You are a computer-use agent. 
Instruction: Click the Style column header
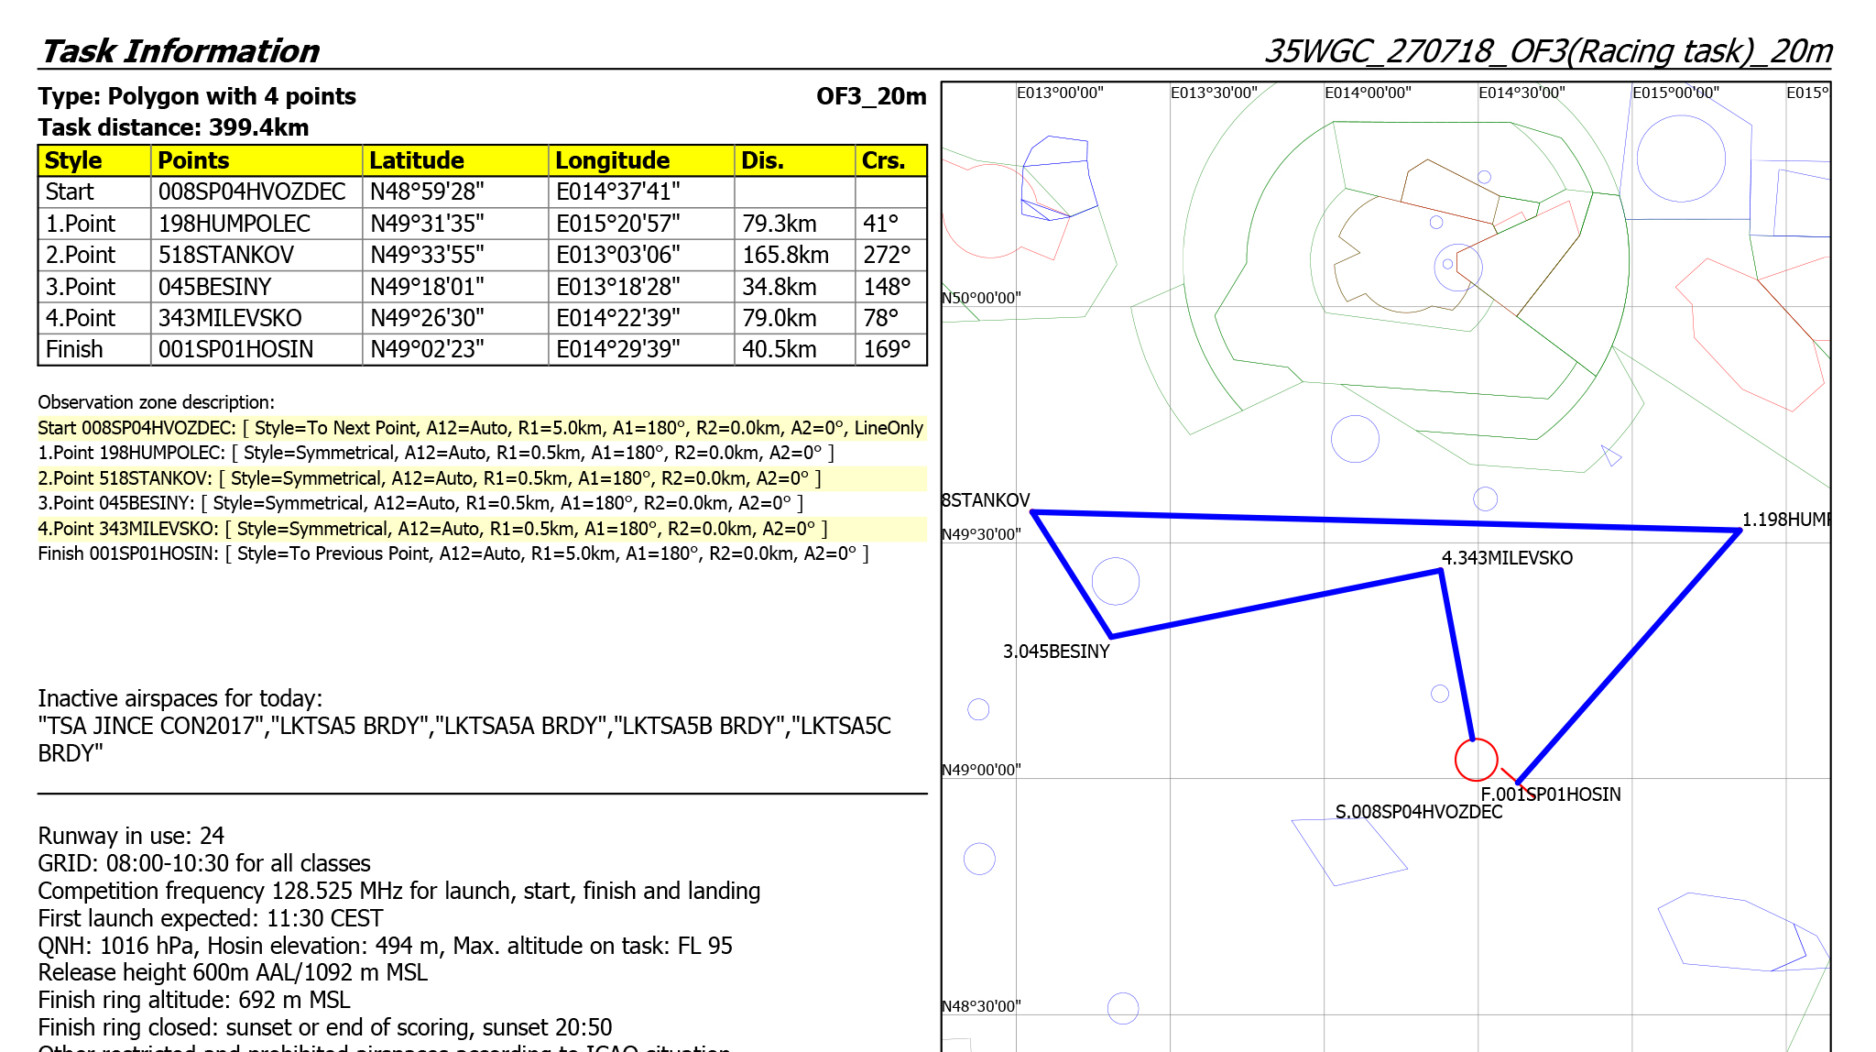tap(73, 161)
